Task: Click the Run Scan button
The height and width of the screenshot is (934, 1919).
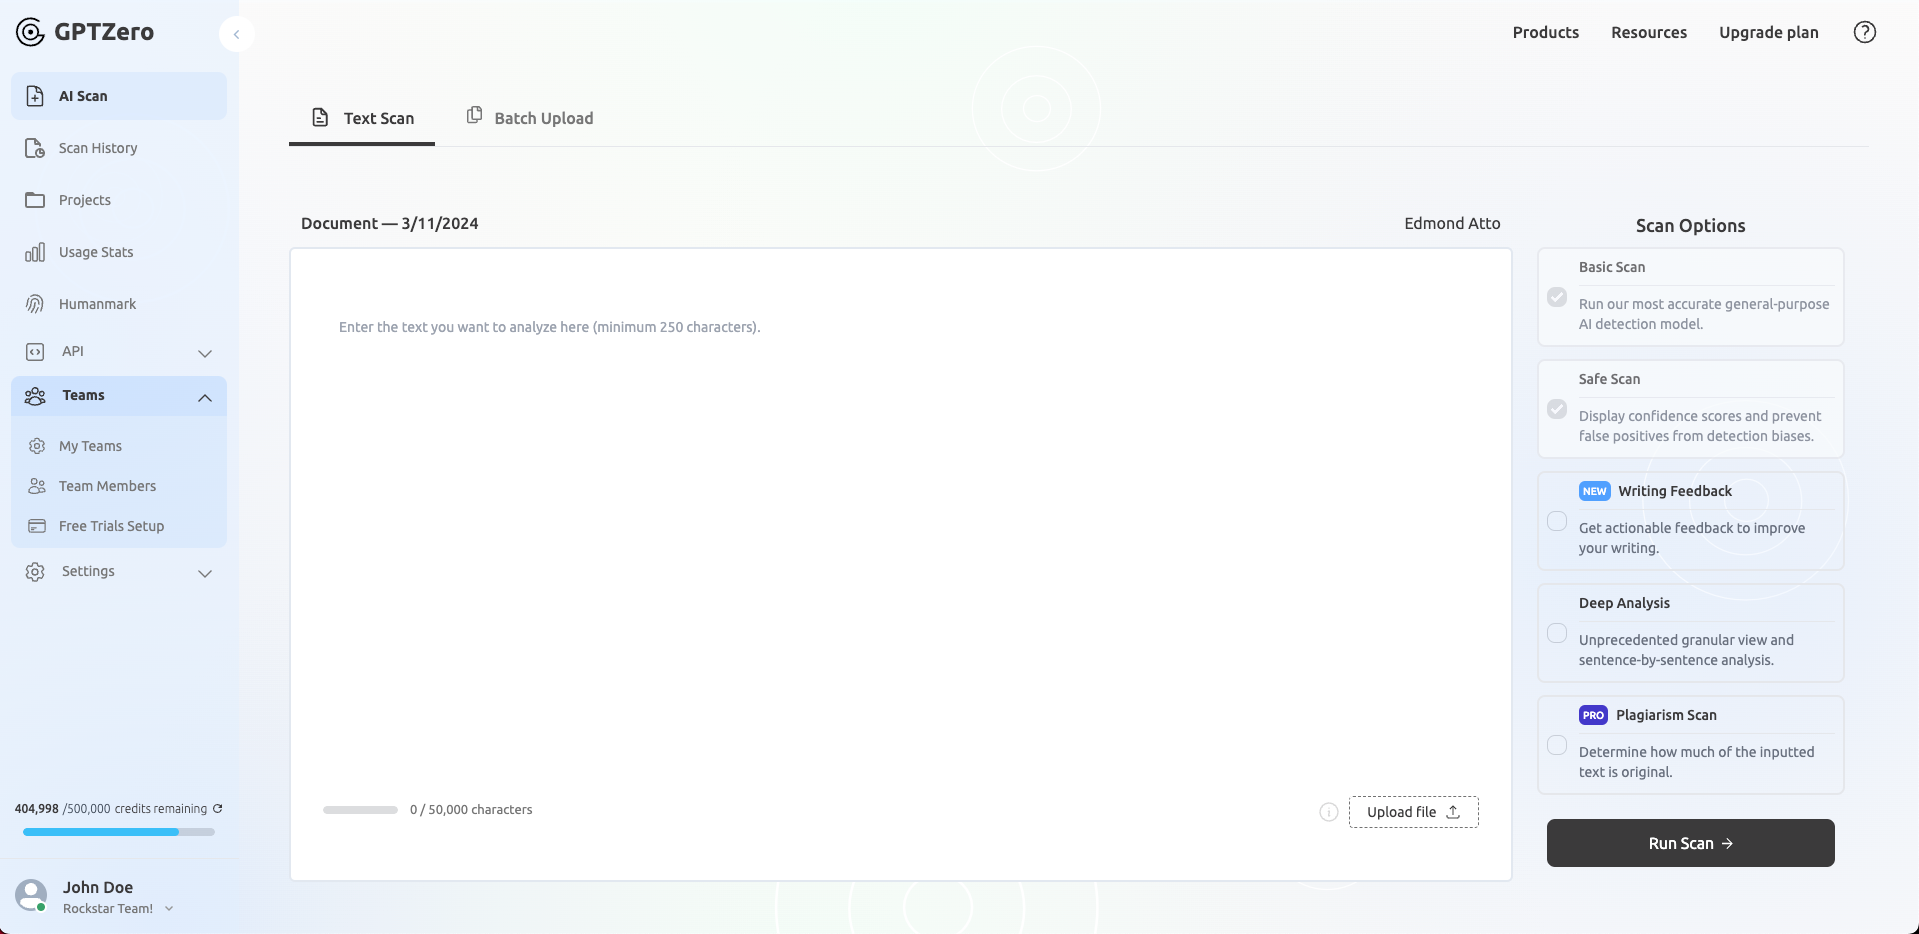Action: pyautogui.click(x=1689, y=843)
